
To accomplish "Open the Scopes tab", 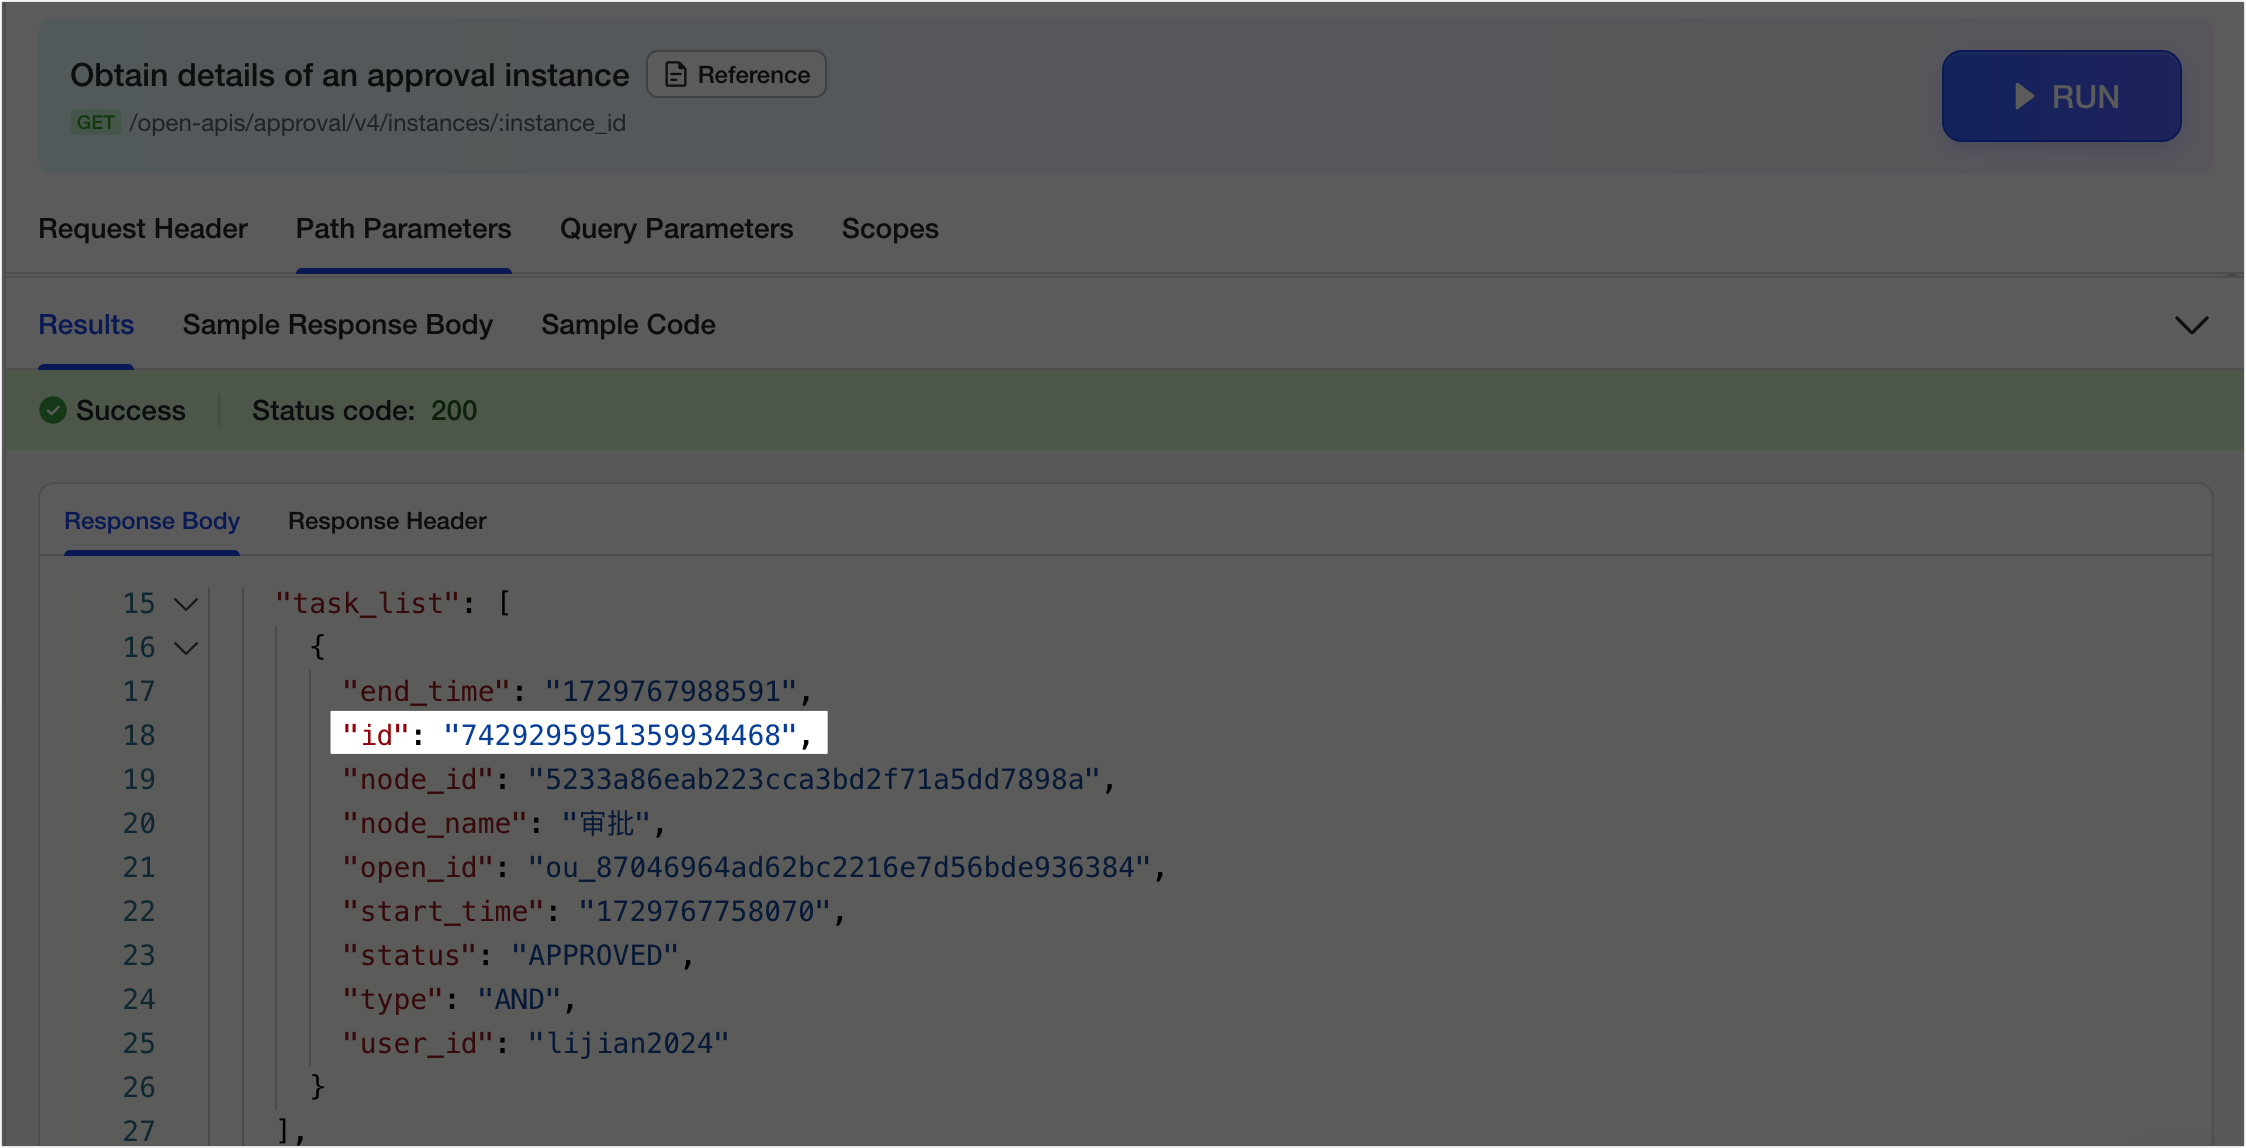I will click(890, 229).
